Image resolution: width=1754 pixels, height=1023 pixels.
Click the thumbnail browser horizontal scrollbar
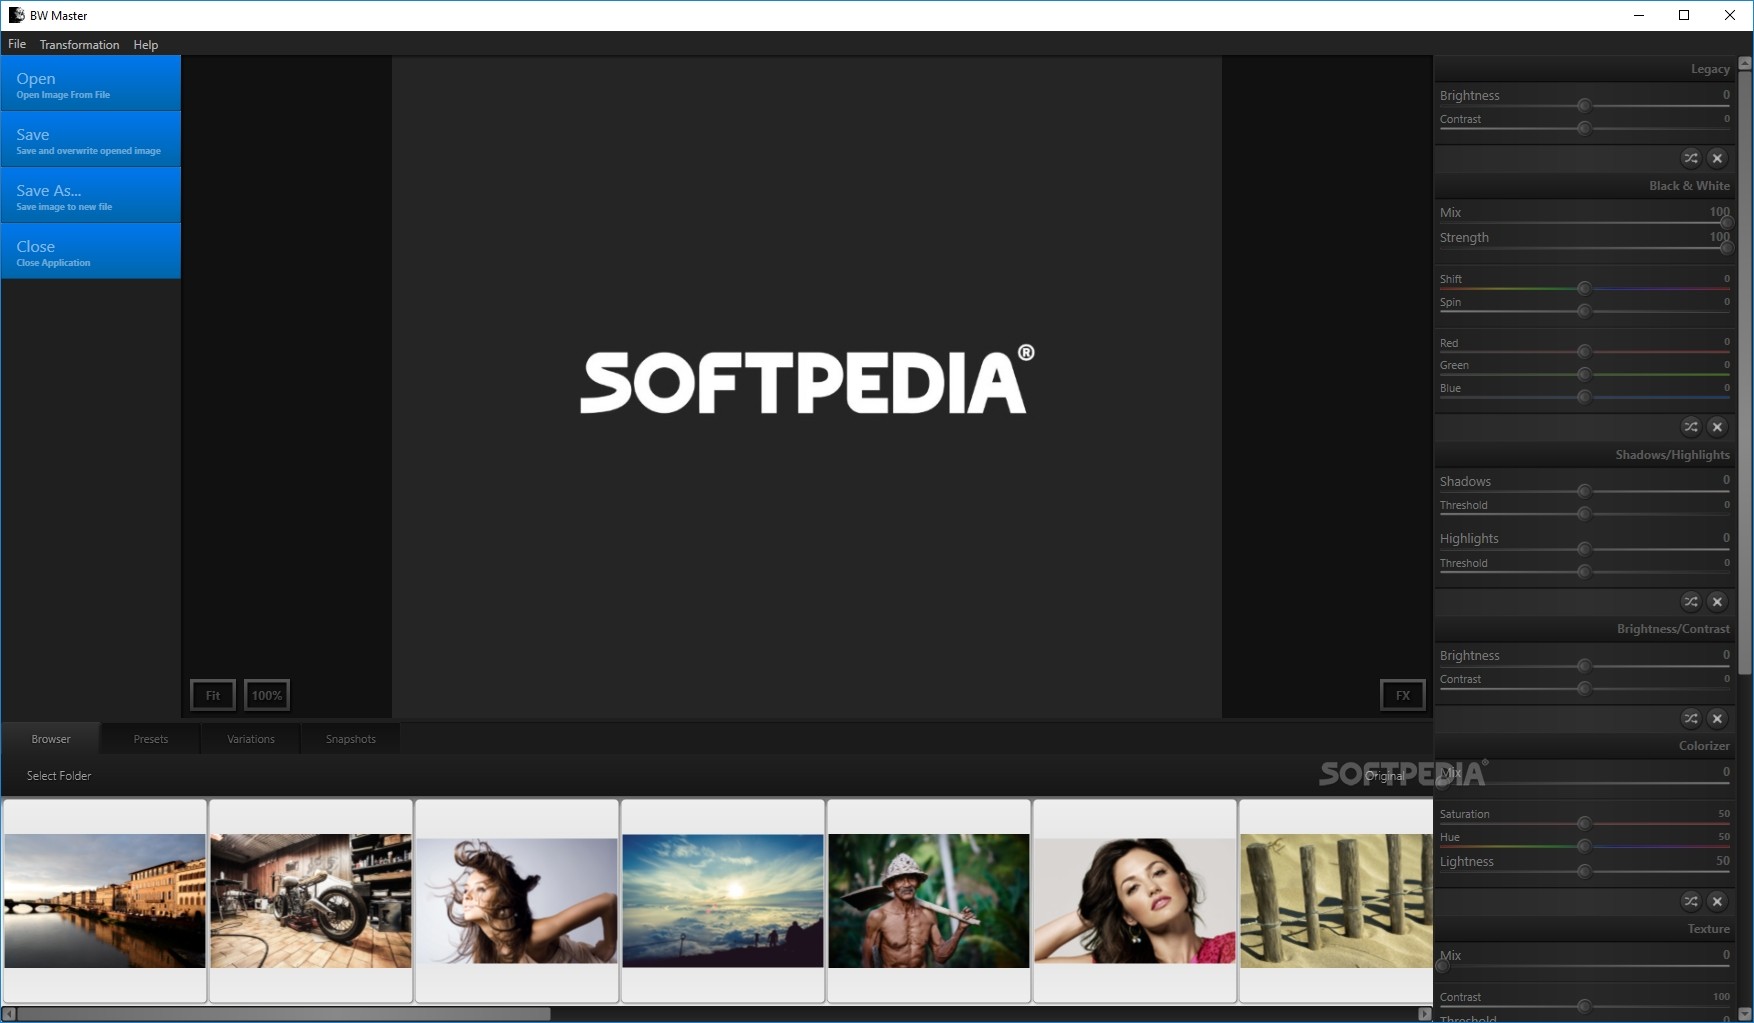point(283,1014)
